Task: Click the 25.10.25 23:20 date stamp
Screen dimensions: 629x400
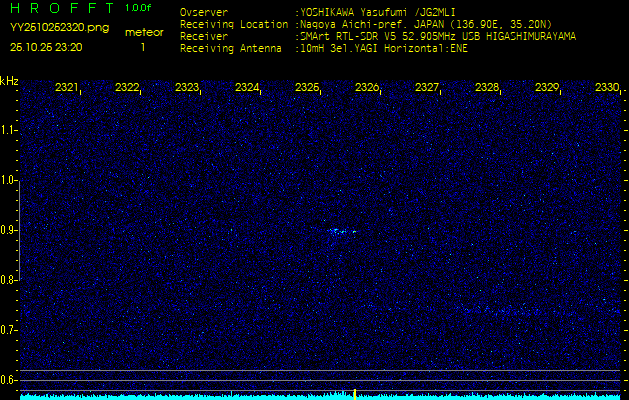Action: click(46, 47)
